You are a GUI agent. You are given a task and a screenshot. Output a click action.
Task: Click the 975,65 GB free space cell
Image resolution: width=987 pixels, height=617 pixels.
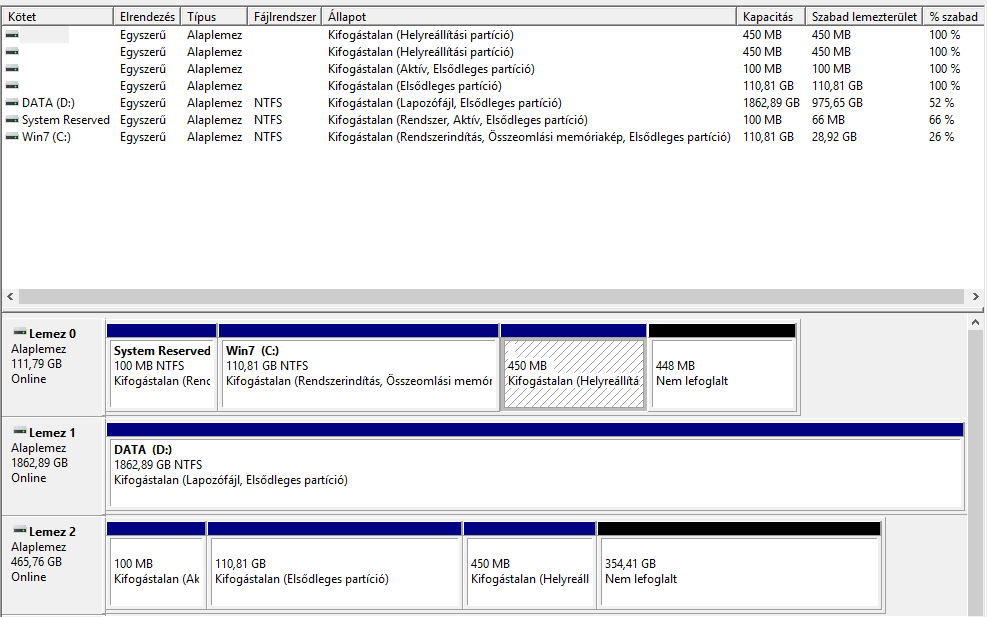coord(837,103)
